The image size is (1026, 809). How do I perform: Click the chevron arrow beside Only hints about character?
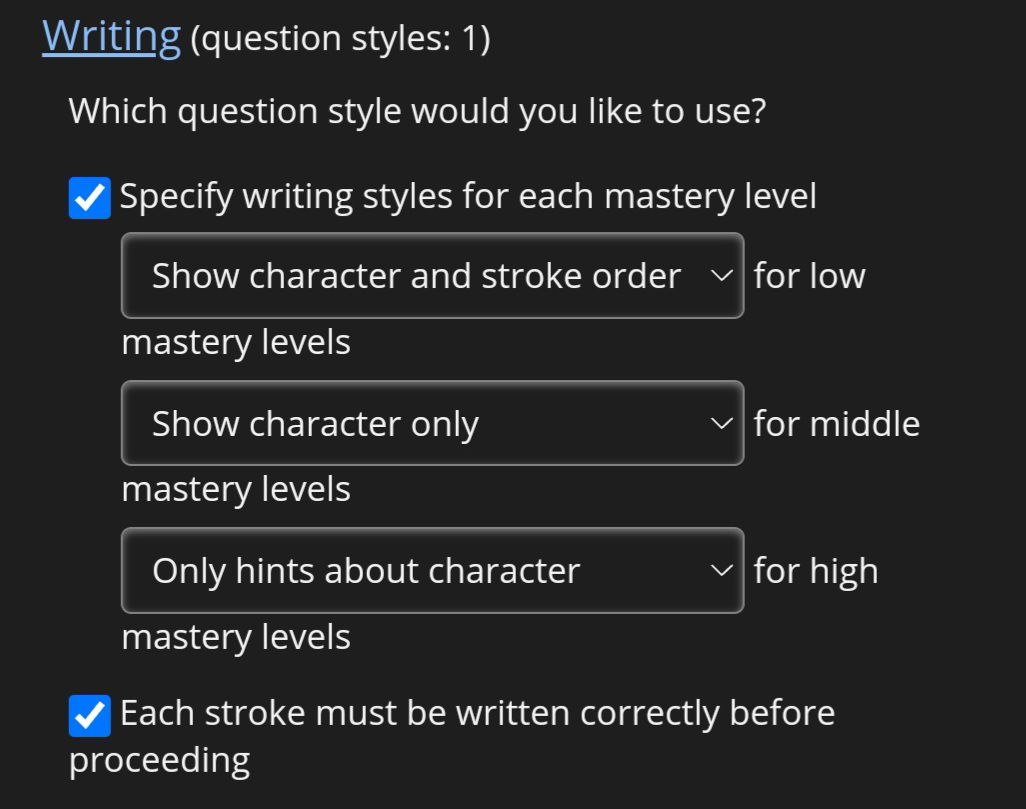pos(720,570)
